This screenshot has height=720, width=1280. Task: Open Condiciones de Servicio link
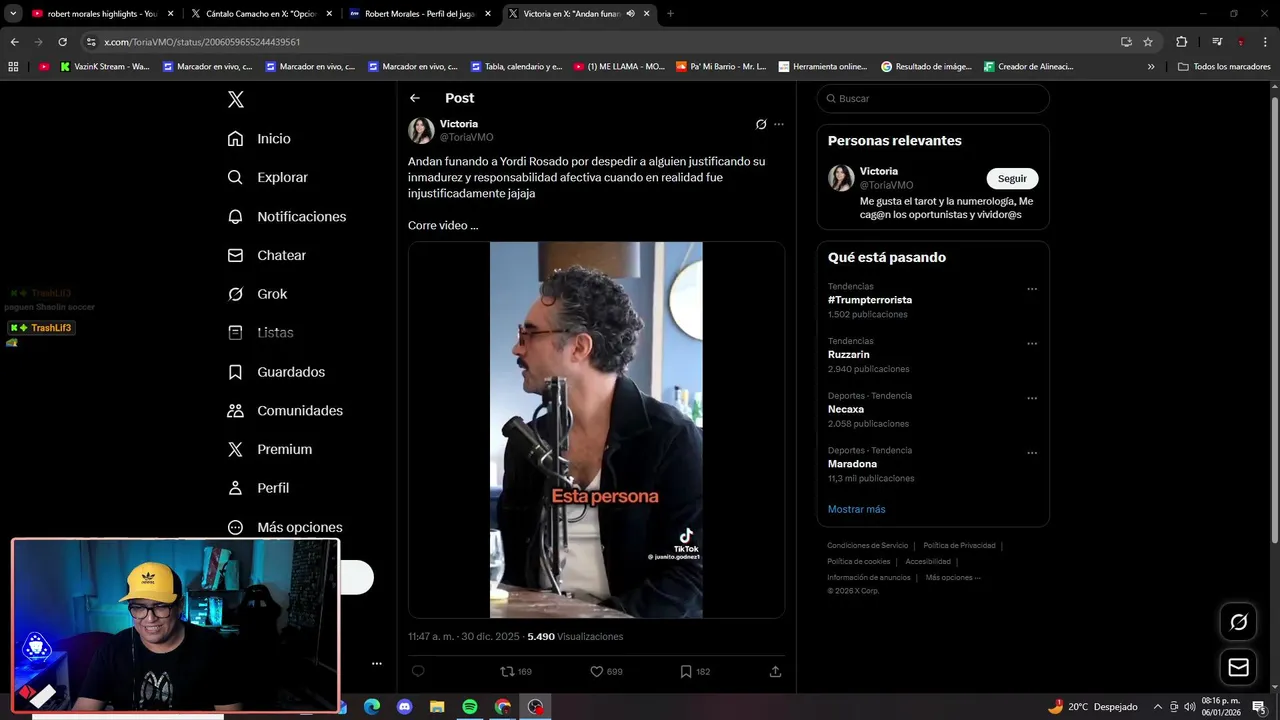tap(867, 546)
